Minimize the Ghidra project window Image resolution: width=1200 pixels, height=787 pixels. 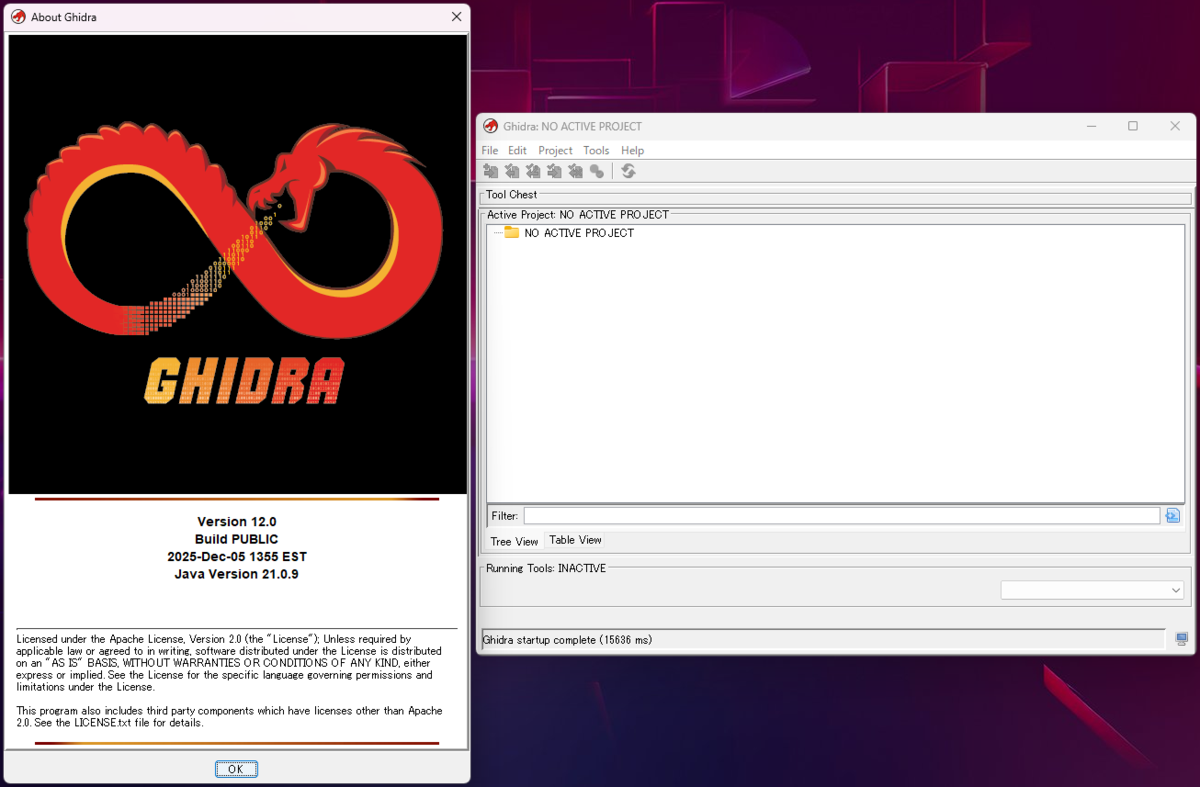pos(1091,126)
